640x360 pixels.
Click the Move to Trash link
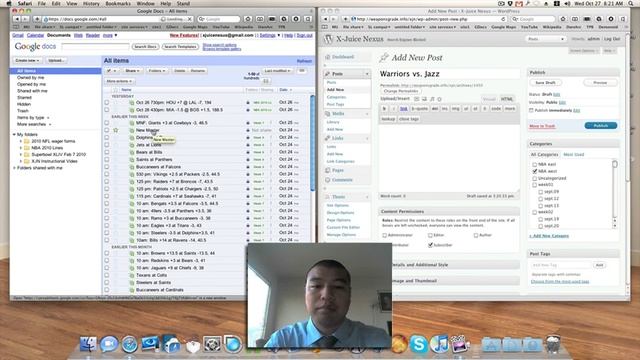click(542, 126)
